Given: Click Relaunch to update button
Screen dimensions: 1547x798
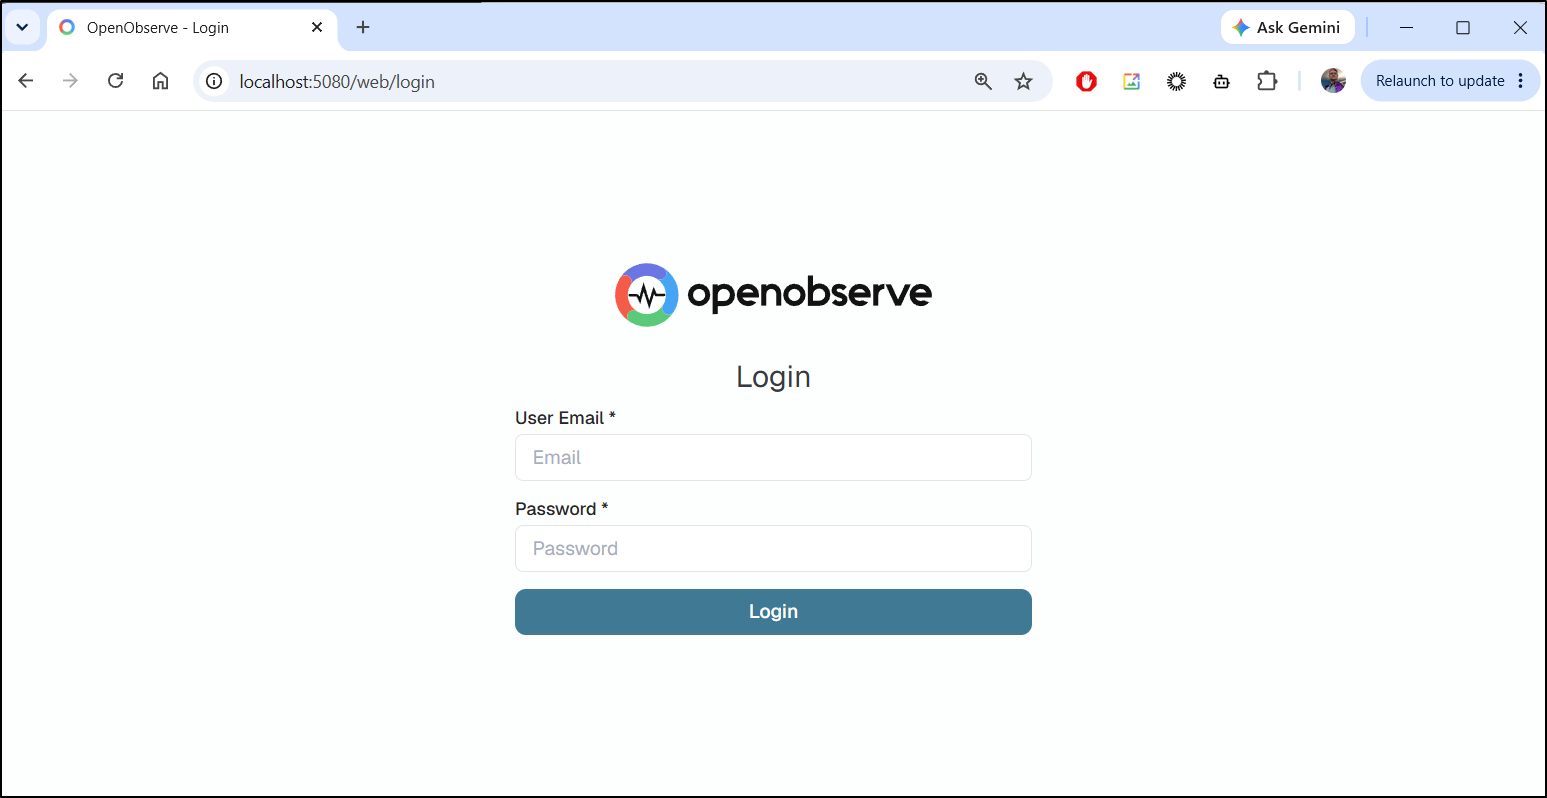Looking at the screenshot, I should tap(1440, 81).
